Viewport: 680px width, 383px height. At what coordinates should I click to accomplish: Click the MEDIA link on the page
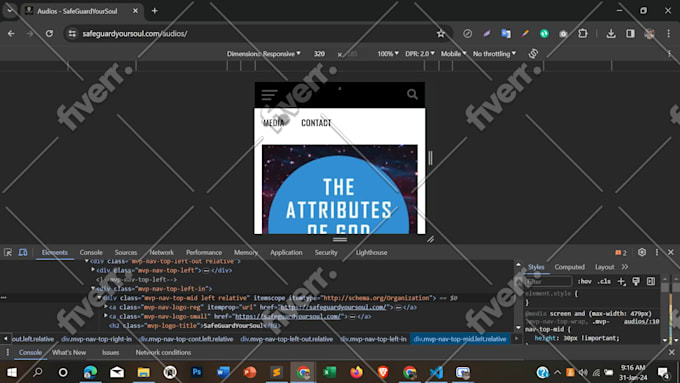274,123
